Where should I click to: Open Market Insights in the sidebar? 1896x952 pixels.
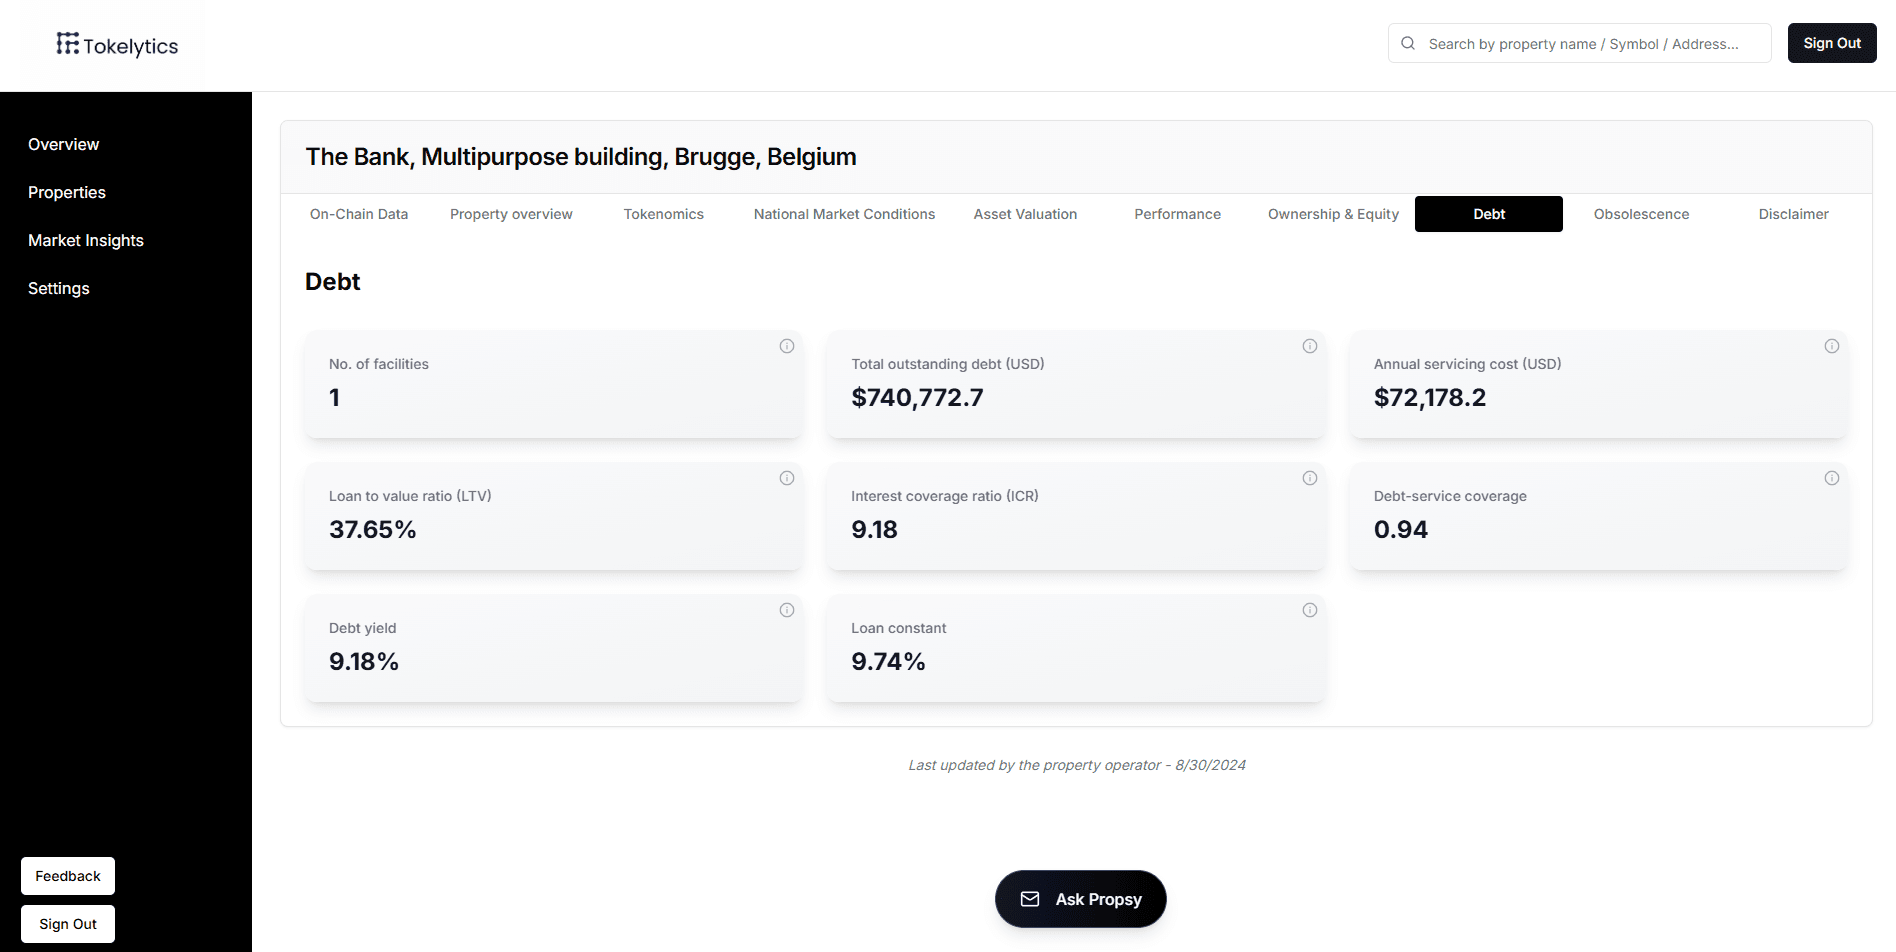pyautogui.click(x=86, y=240)
